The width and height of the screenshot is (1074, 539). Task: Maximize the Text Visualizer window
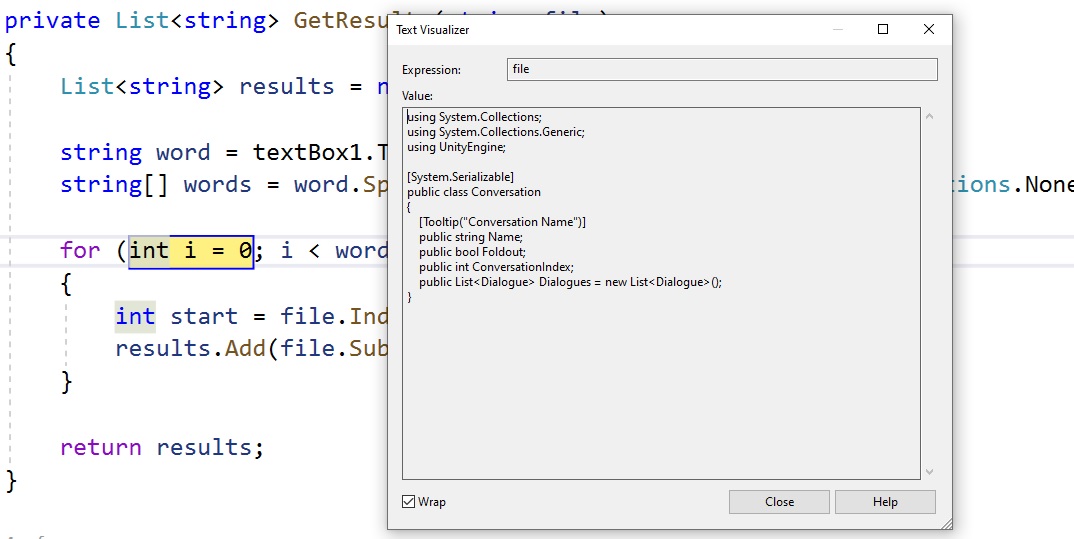(883, 29)
